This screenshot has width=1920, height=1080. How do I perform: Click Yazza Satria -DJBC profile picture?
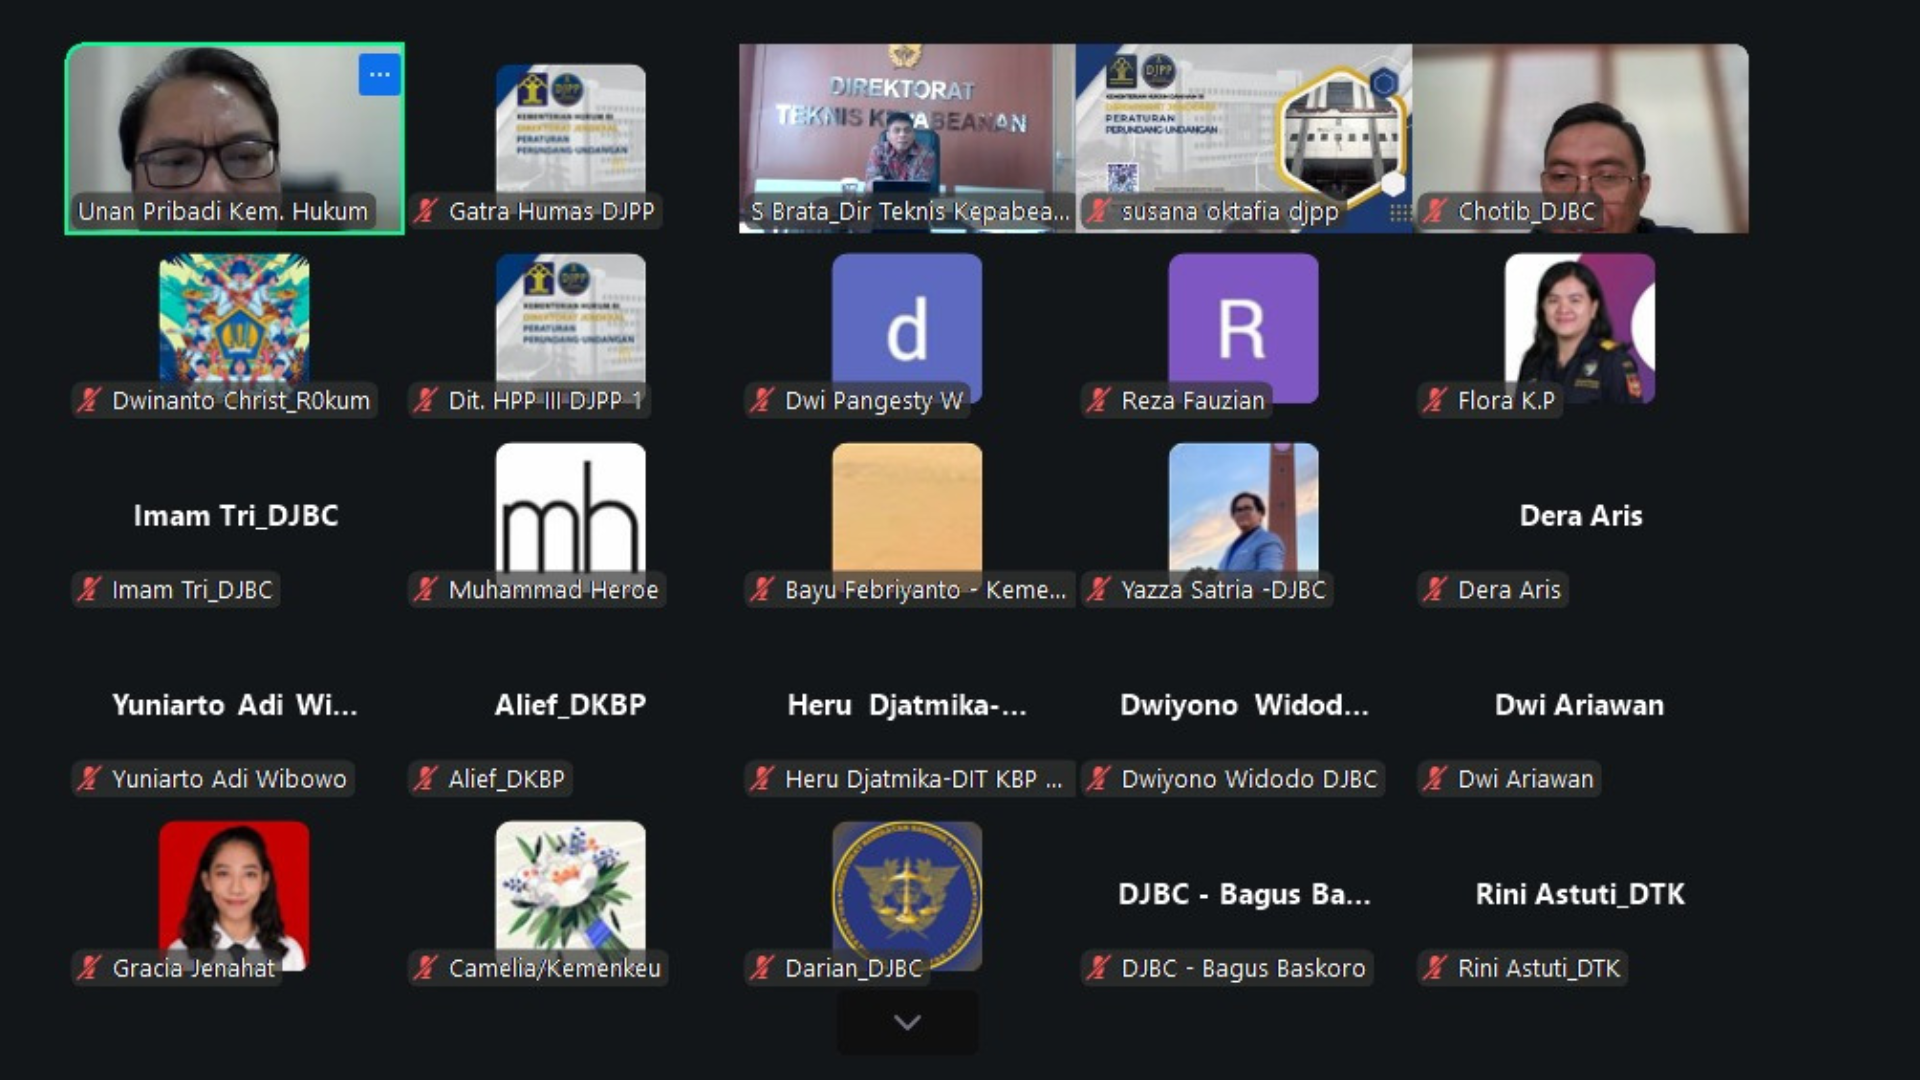tap(1243, 505)
